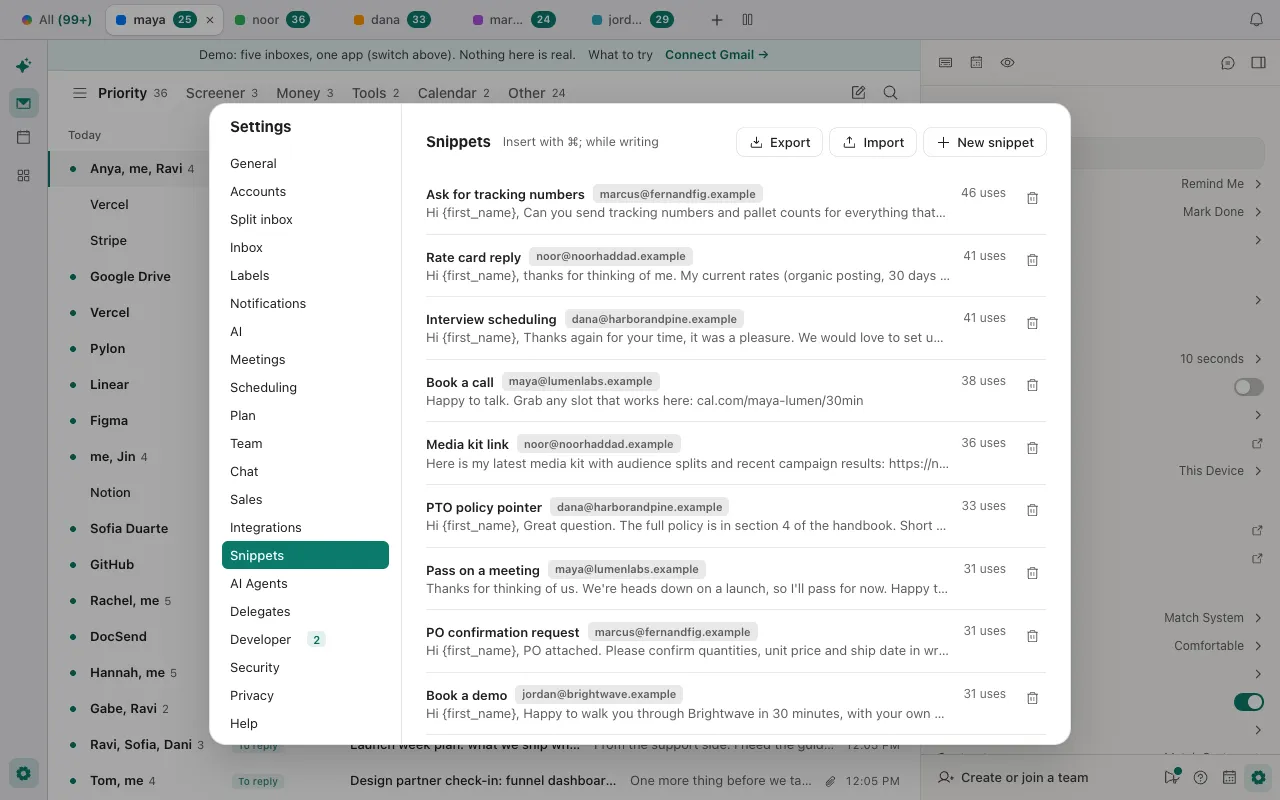1280x800 pixels.
Task: Turn off the green enabled toggle in the background panel
Action: coord(1248,702)
